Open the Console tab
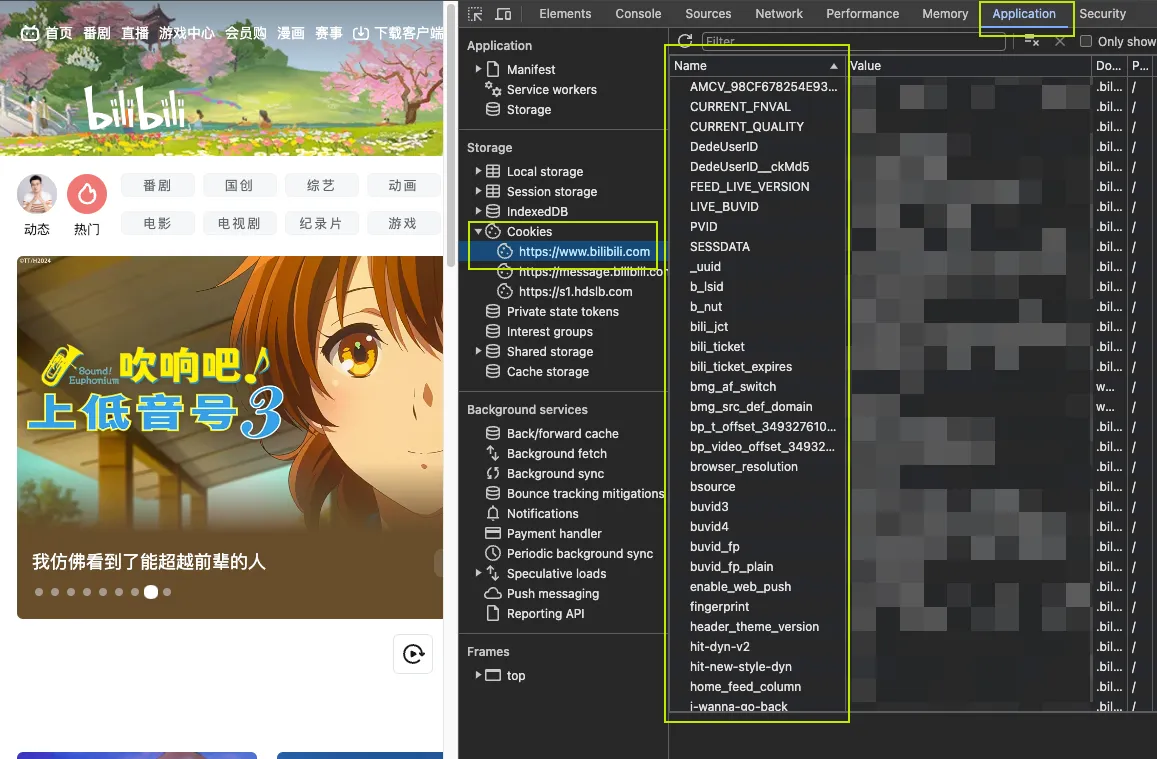1157x759 pixels. pyautogui.click(x=638, y=14)
